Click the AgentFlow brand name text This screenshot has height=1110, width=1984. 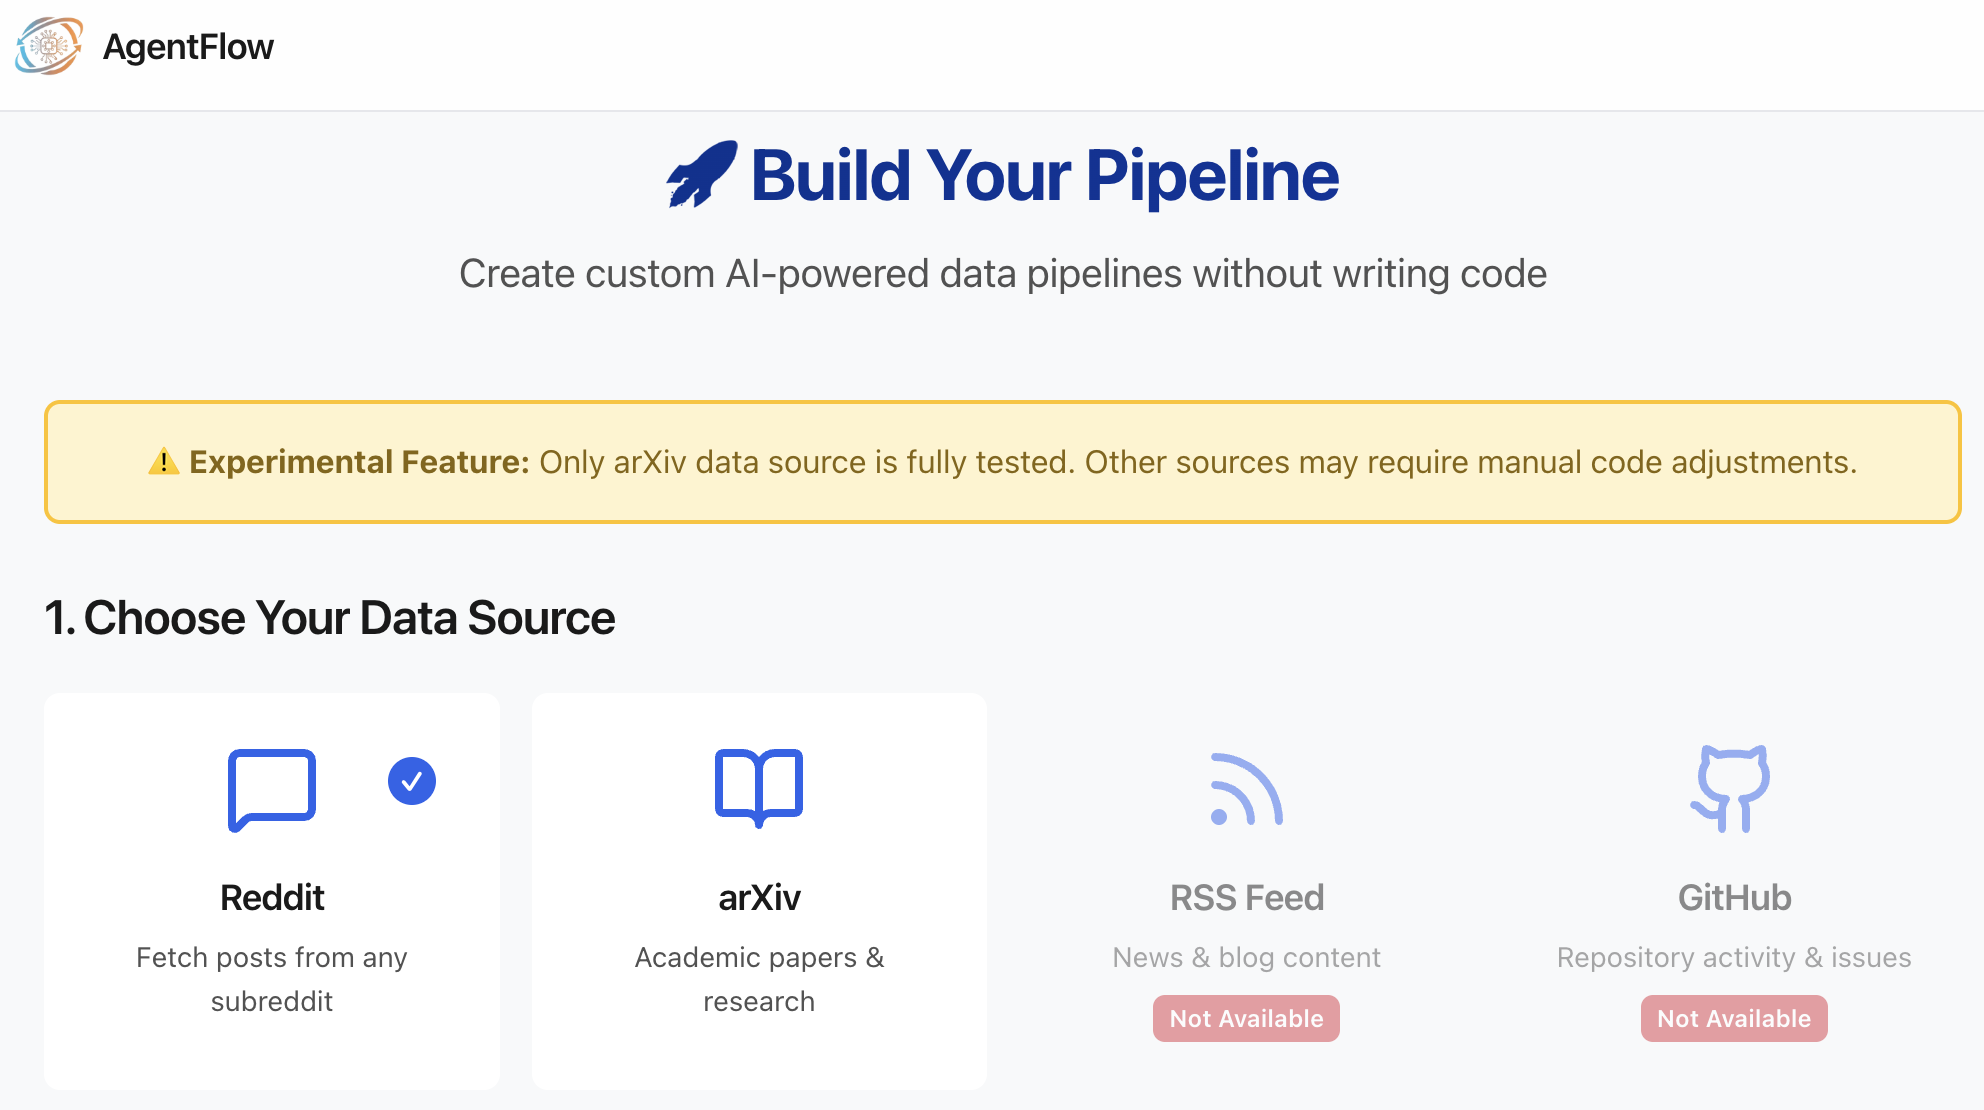pos(188,47)
